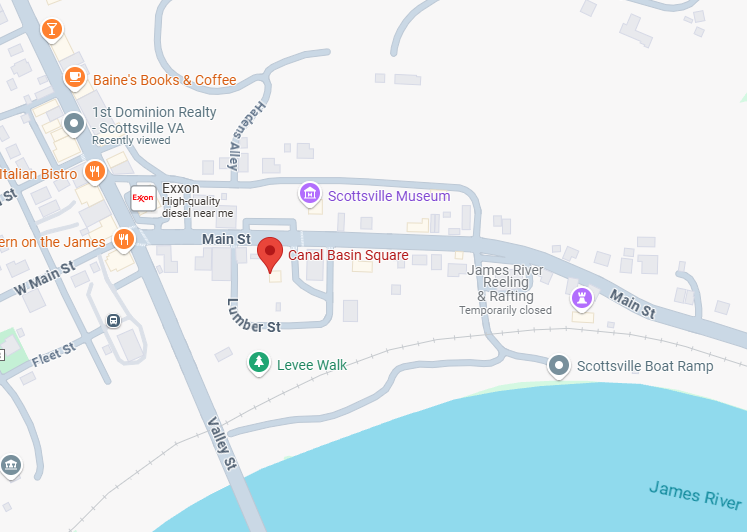Screen dimensions: 747x532
Task: Open the purple castle landmark marker
Action: tap(582, 299)
